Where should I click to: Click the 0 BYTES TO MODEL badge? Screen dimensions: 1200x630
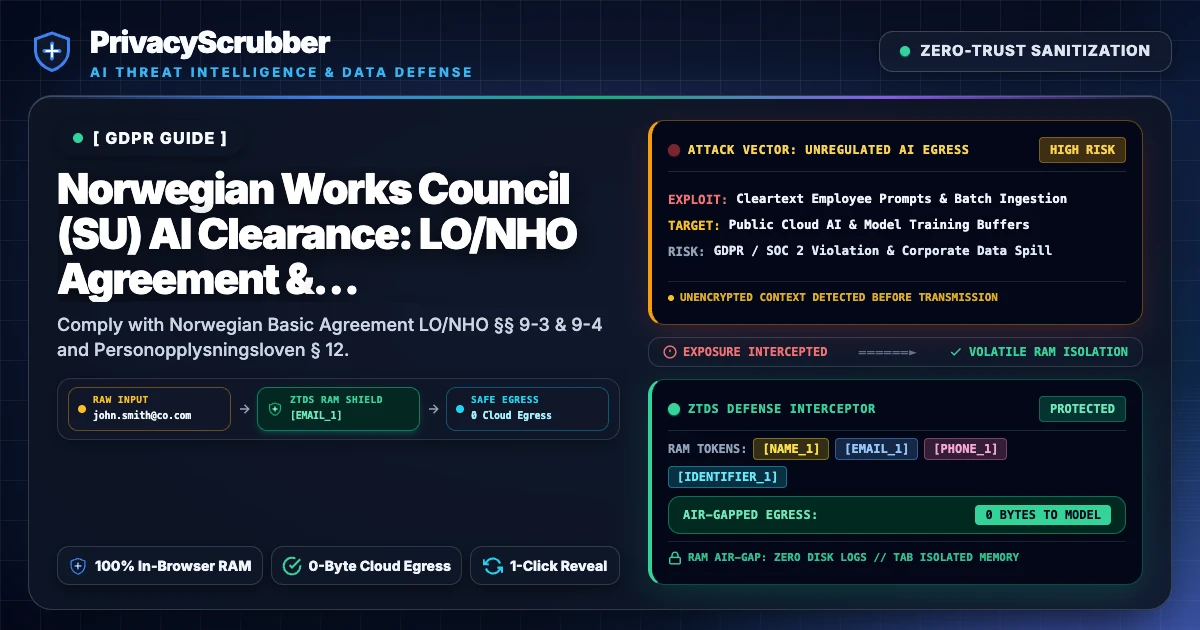[x=1043, y=515]
